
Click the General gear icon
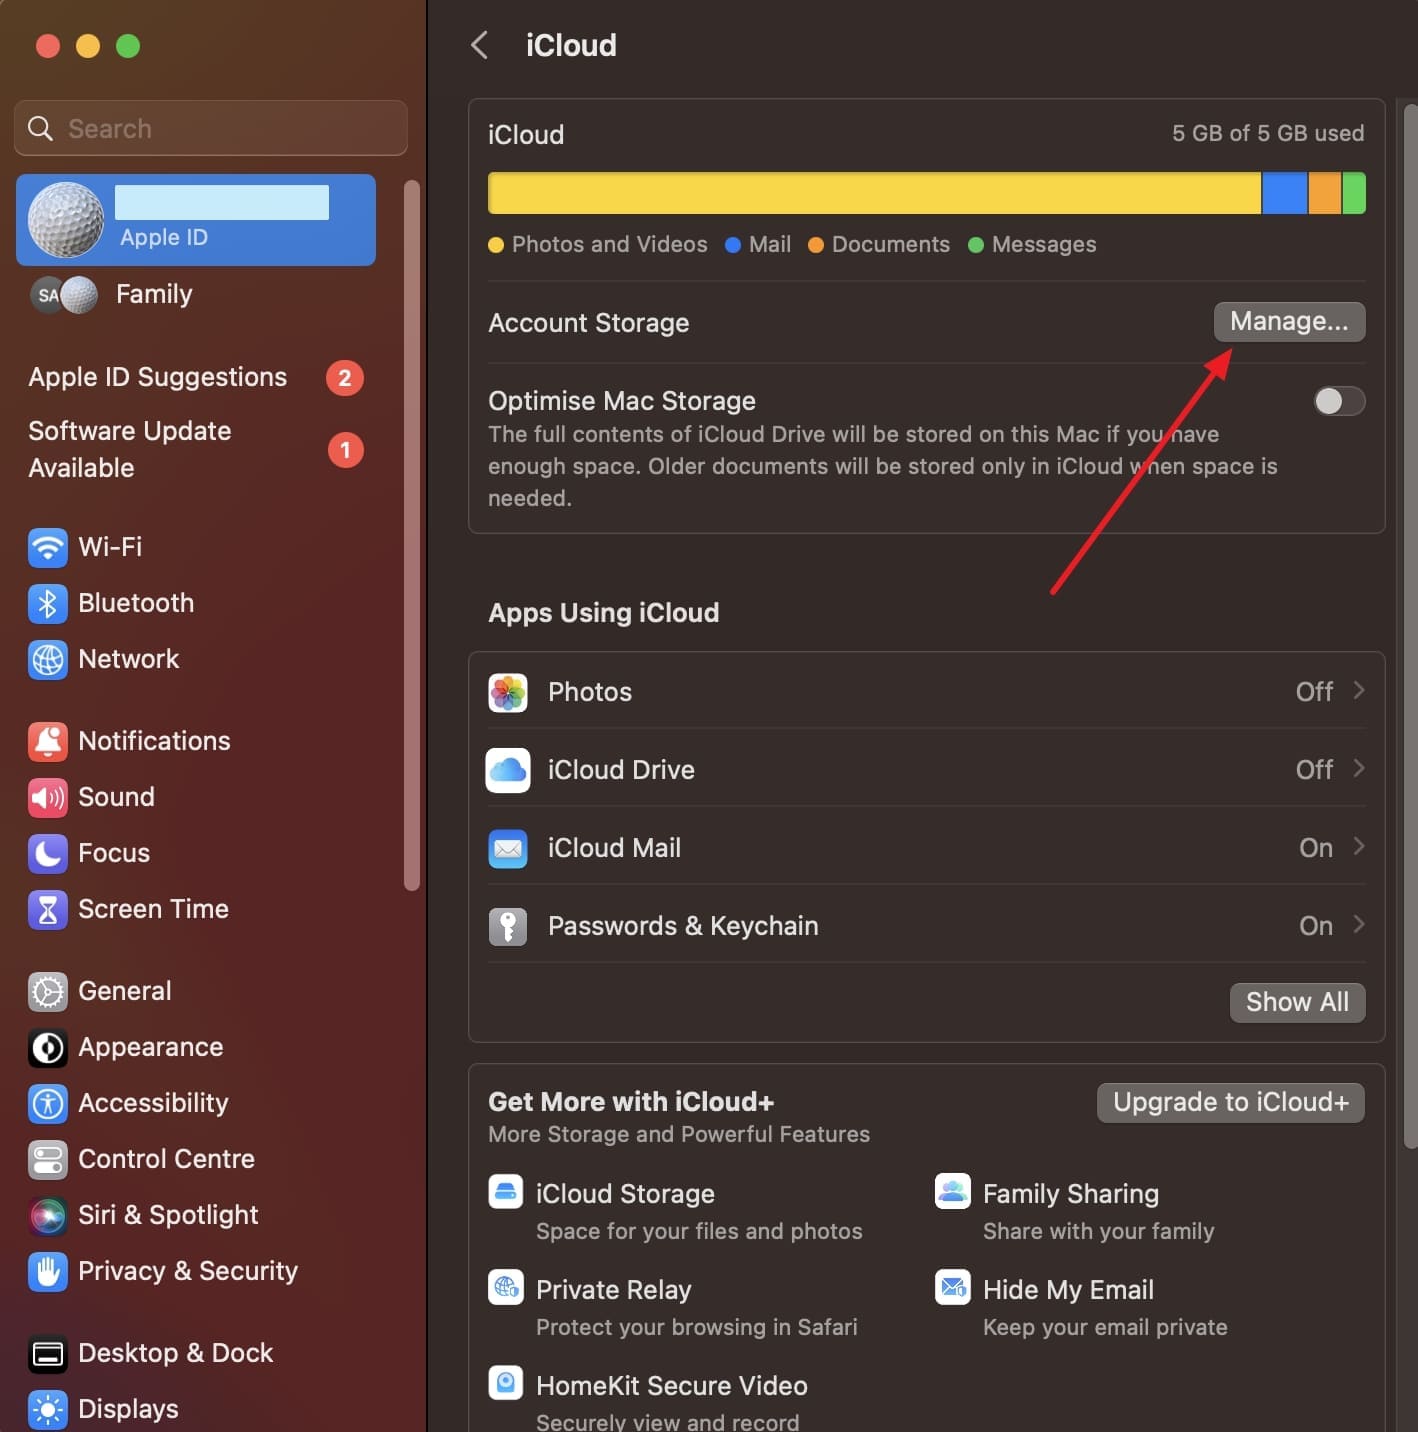click(x=48, y=991)
